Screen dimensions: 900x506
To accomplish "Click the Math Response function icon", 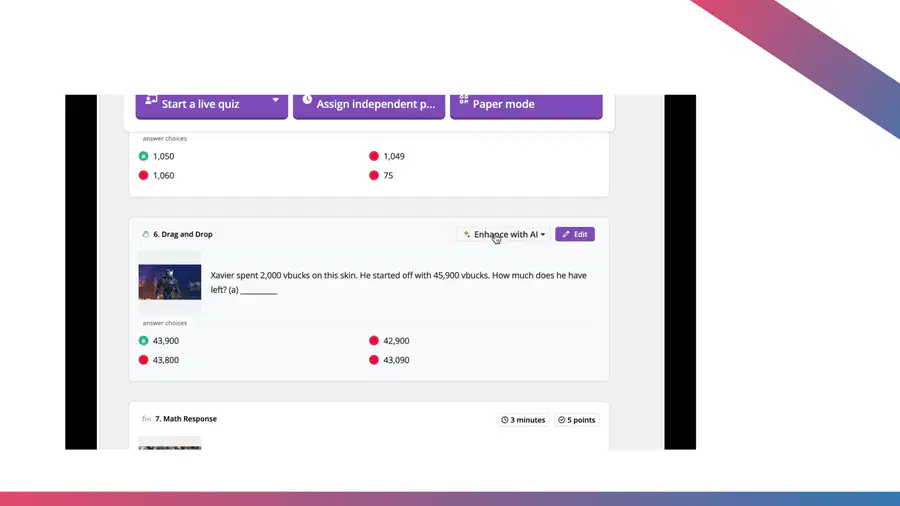I will click(146, 419).
